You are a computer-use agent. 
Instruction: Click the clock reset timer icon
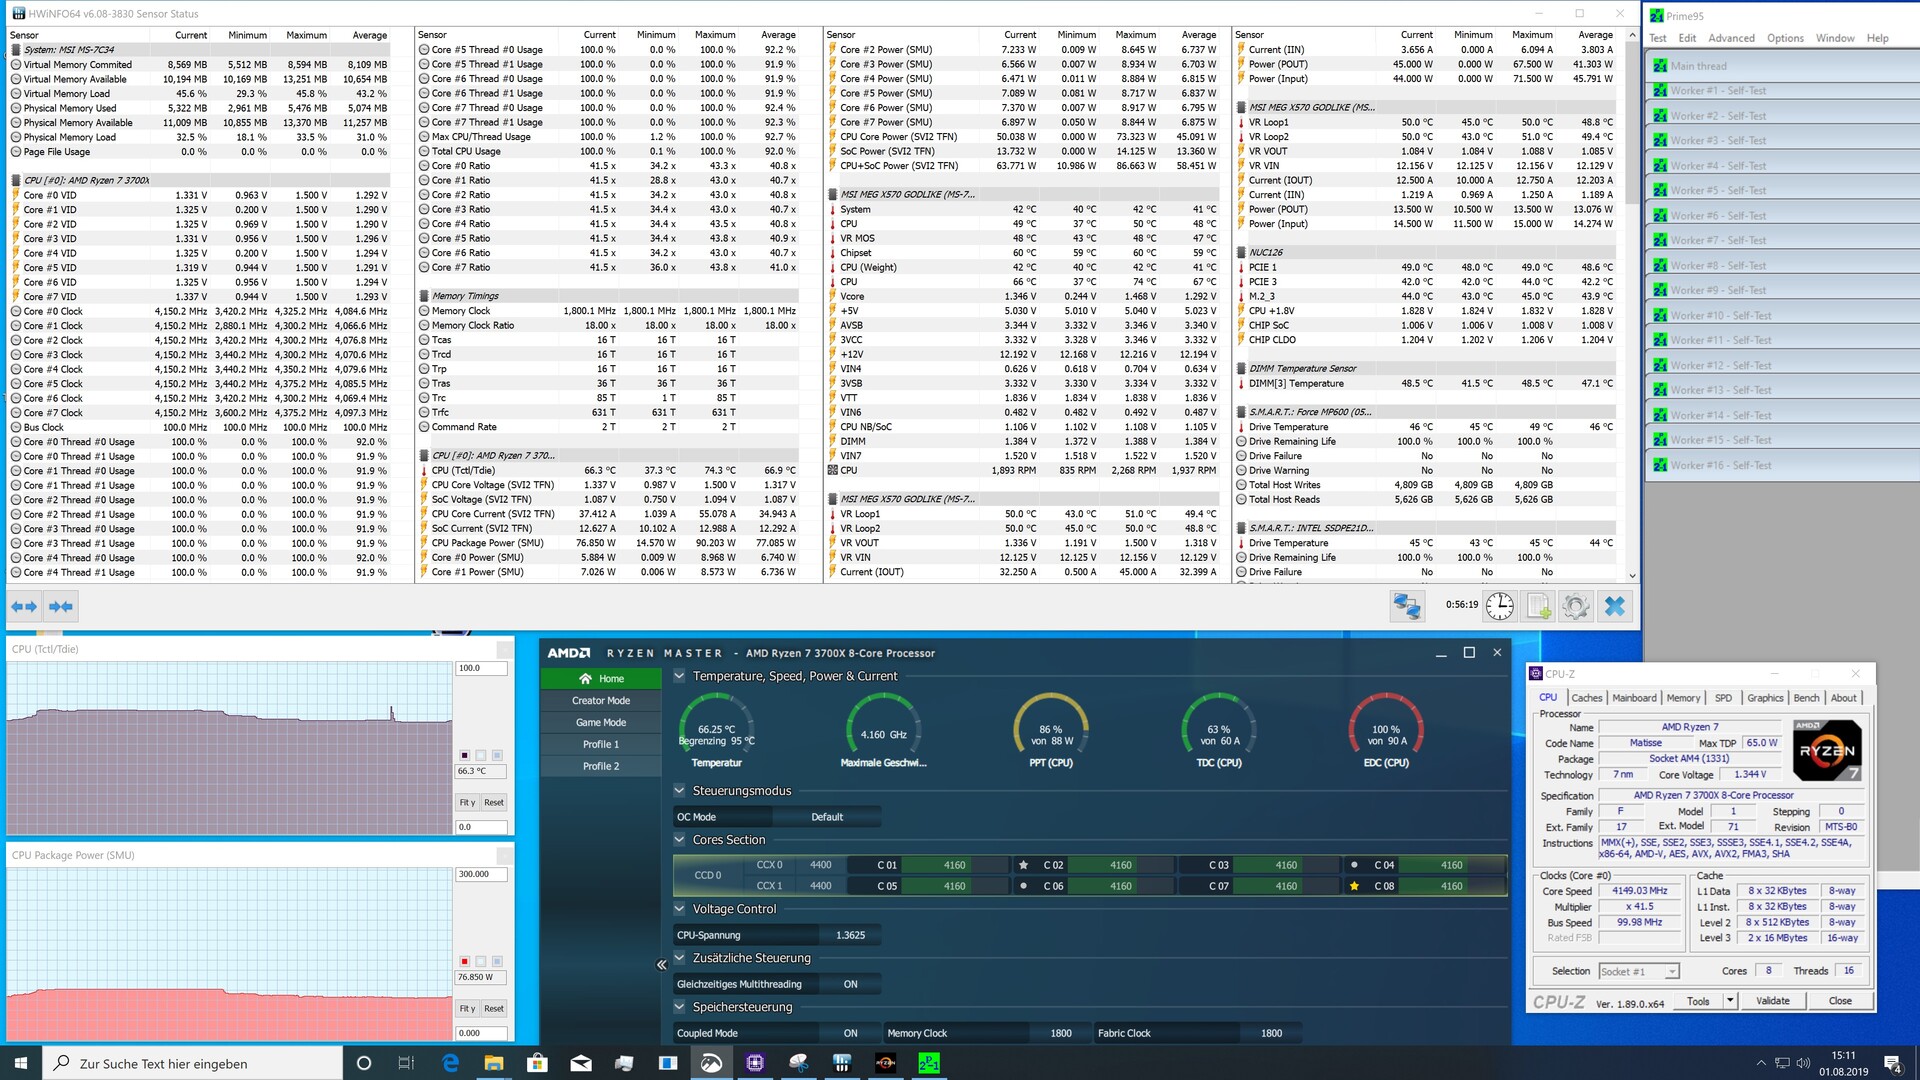pyautogui.click(x=1499, y=606)
